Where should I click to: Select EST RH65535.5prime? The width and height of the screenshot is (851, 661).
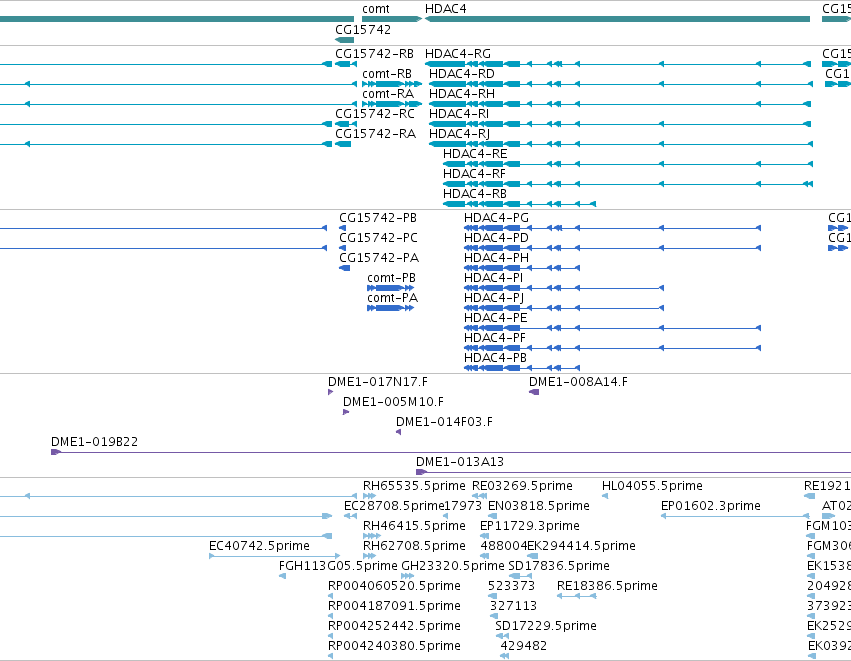point(414,486)
